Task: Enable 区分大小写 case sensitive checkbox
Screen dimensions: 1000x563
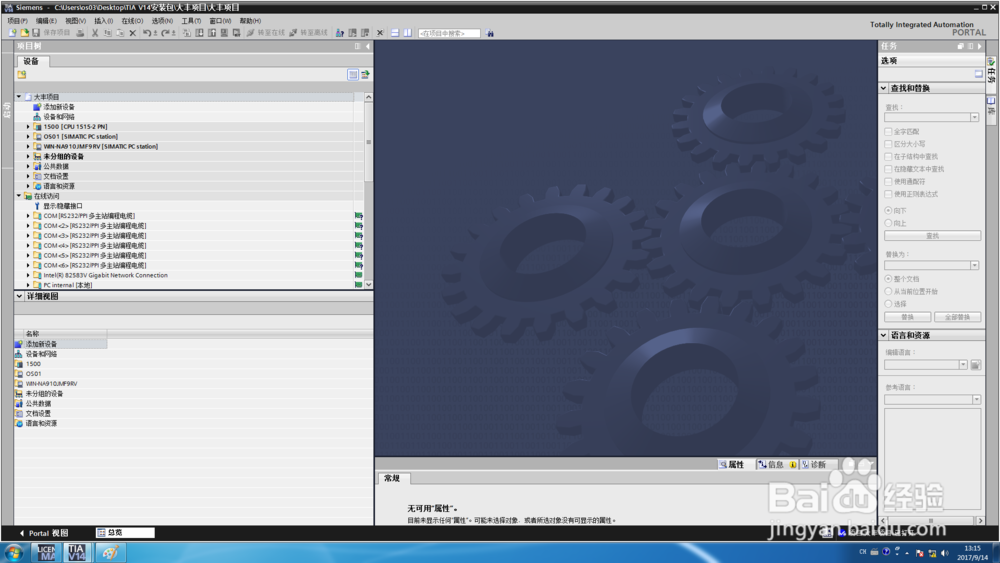Action: (x=888, y=144)
